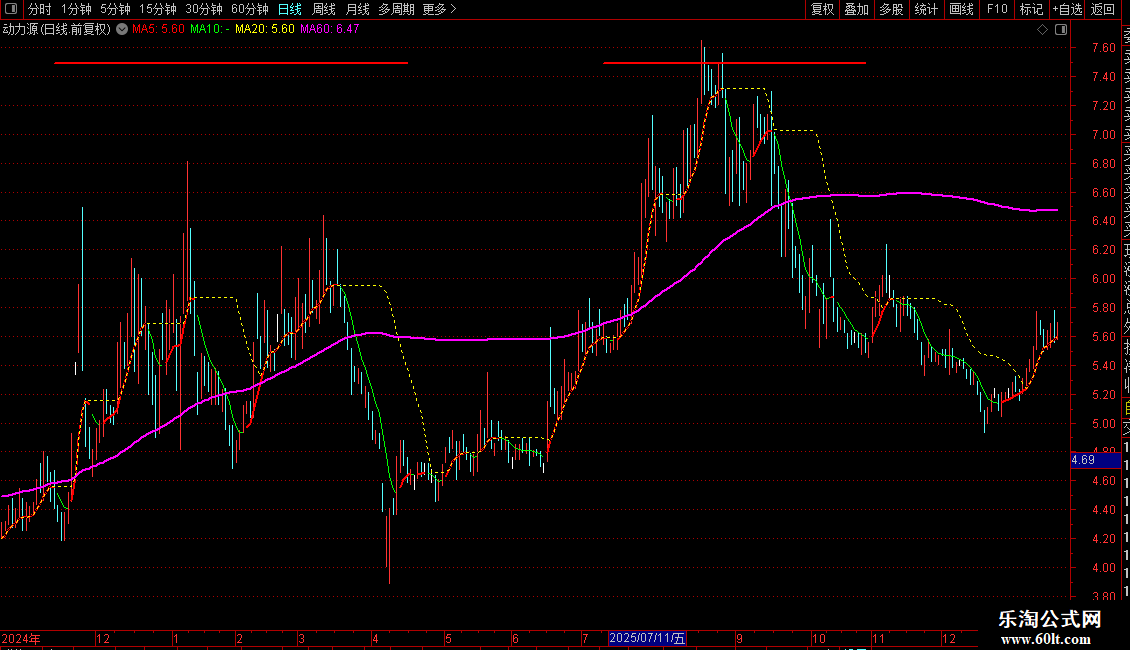This screenshot has width=1130, height=650.
Task: Click the 叠加 overlay button
Action: coord(857,9)
